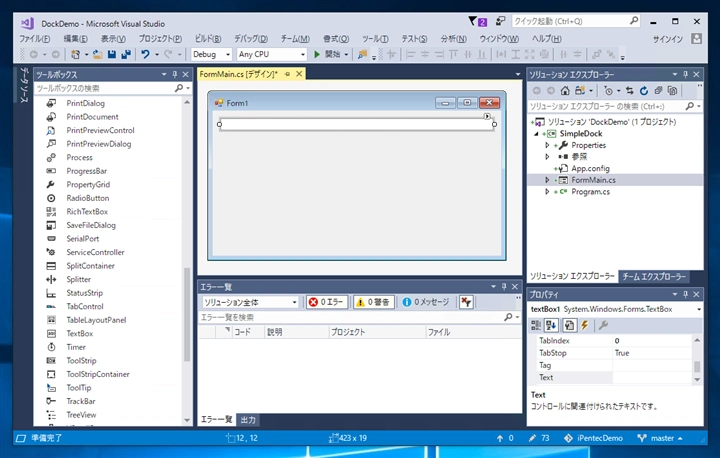This screenshot has width=720, height=458.
Task: Toggle the 0 warnings filter button
Action: click(373, 302)
